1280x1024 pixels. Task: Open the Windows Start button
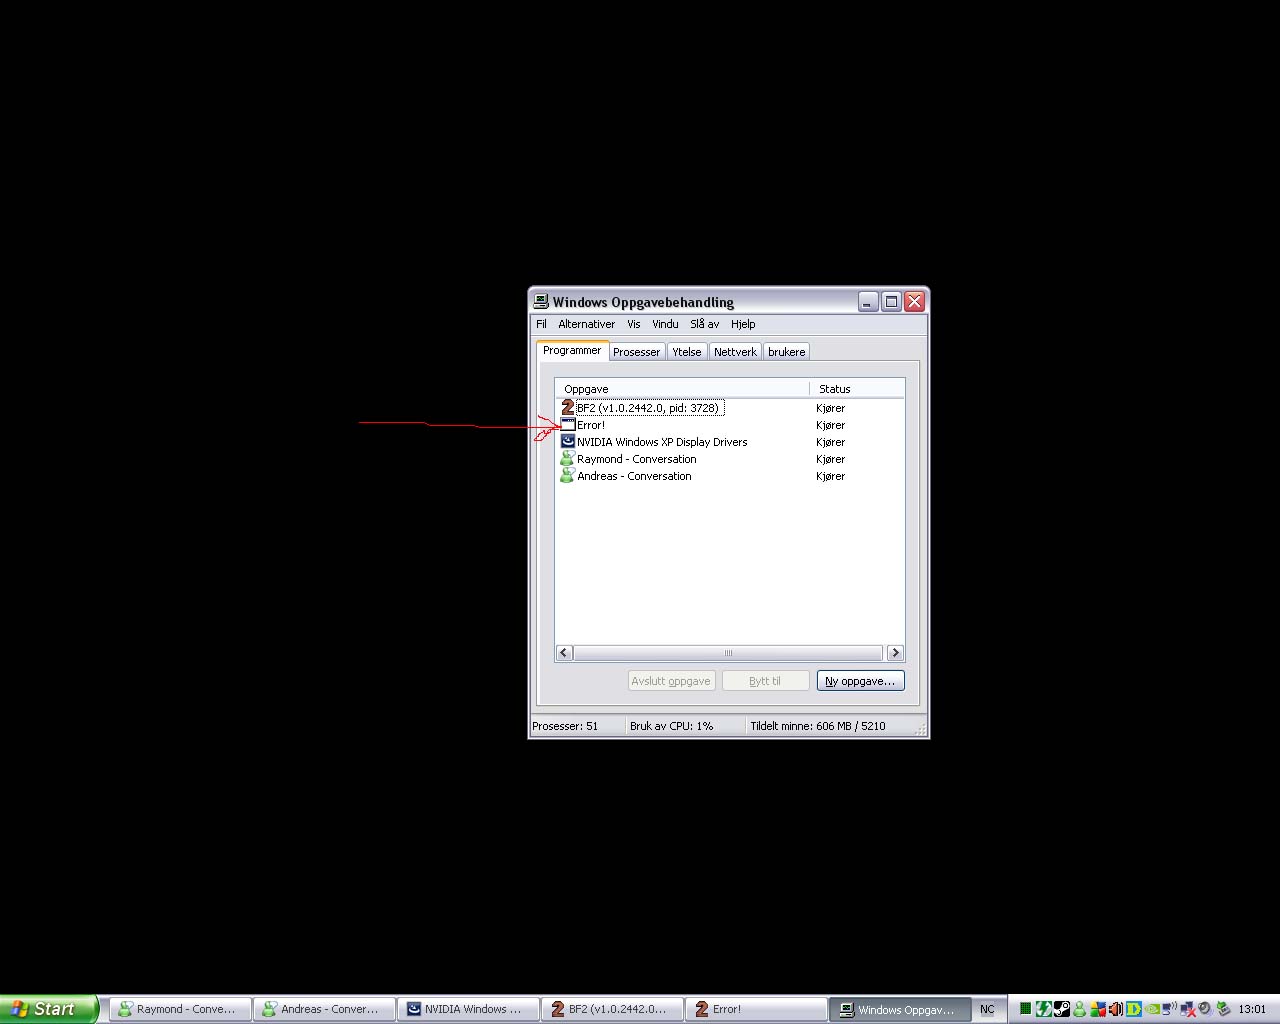(49, 1009)
